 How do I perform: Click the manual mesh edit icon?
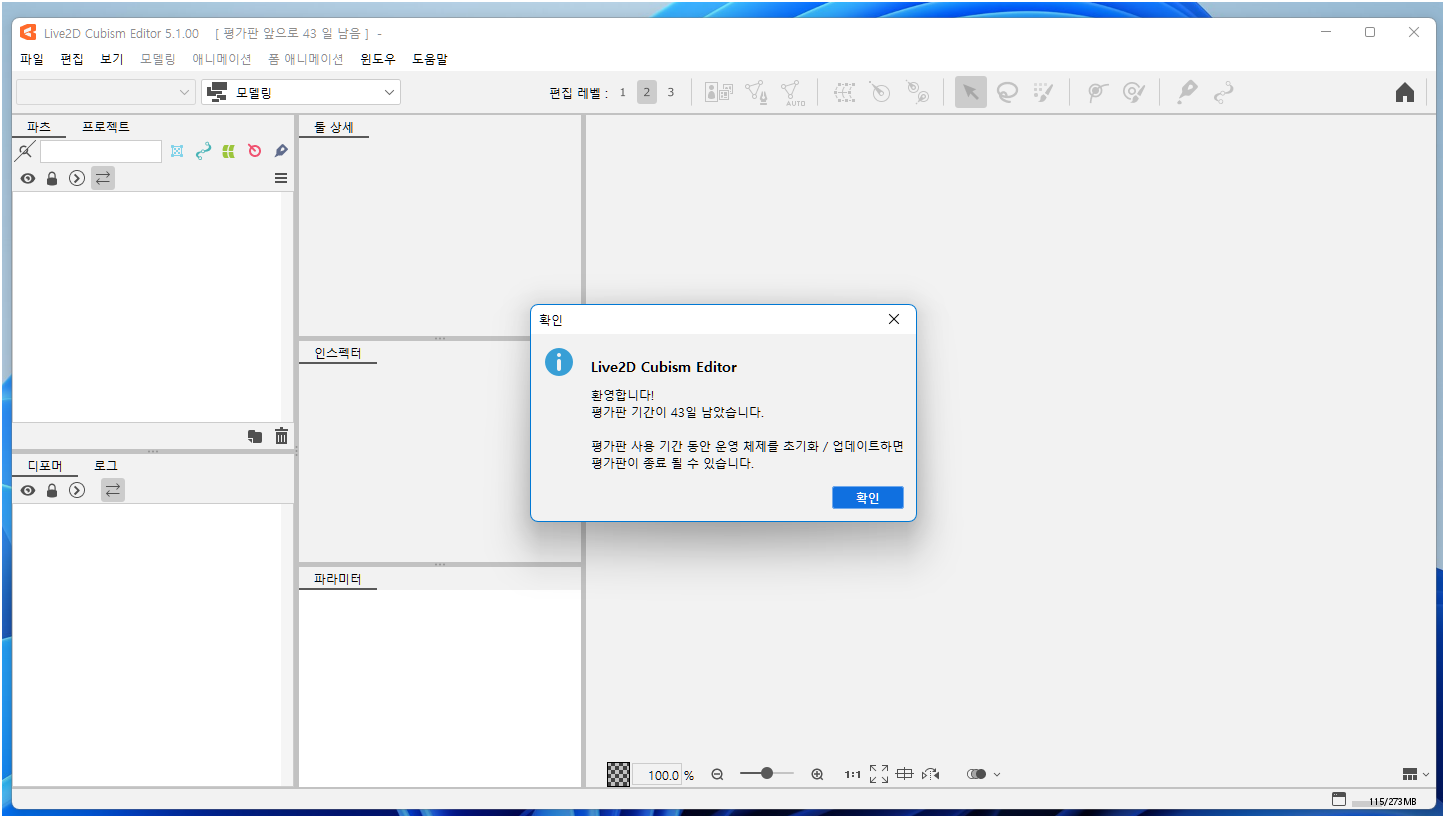coord(757,93)
